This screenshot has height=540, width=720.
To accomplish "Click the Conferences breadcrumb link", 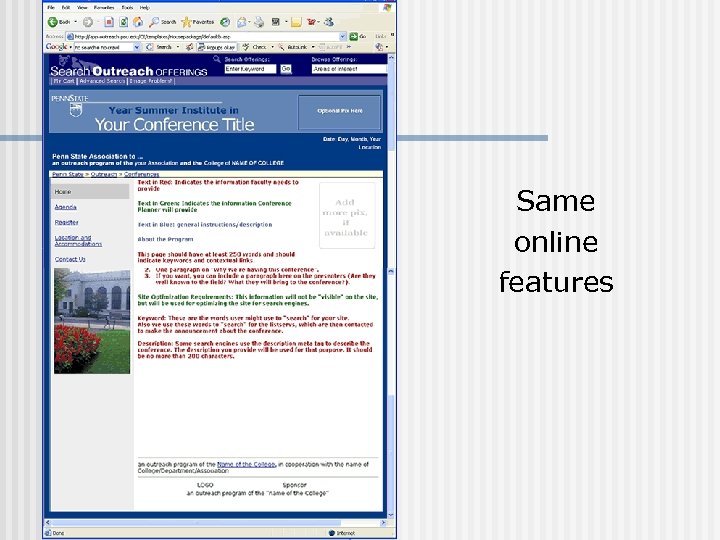I will (x=141, y=174).
